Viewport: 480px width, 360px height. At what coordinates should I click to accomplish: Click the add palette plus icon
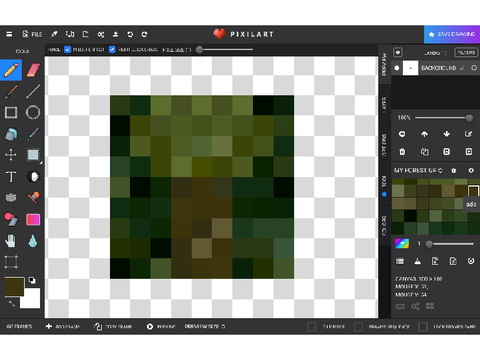tap(471, 170)
